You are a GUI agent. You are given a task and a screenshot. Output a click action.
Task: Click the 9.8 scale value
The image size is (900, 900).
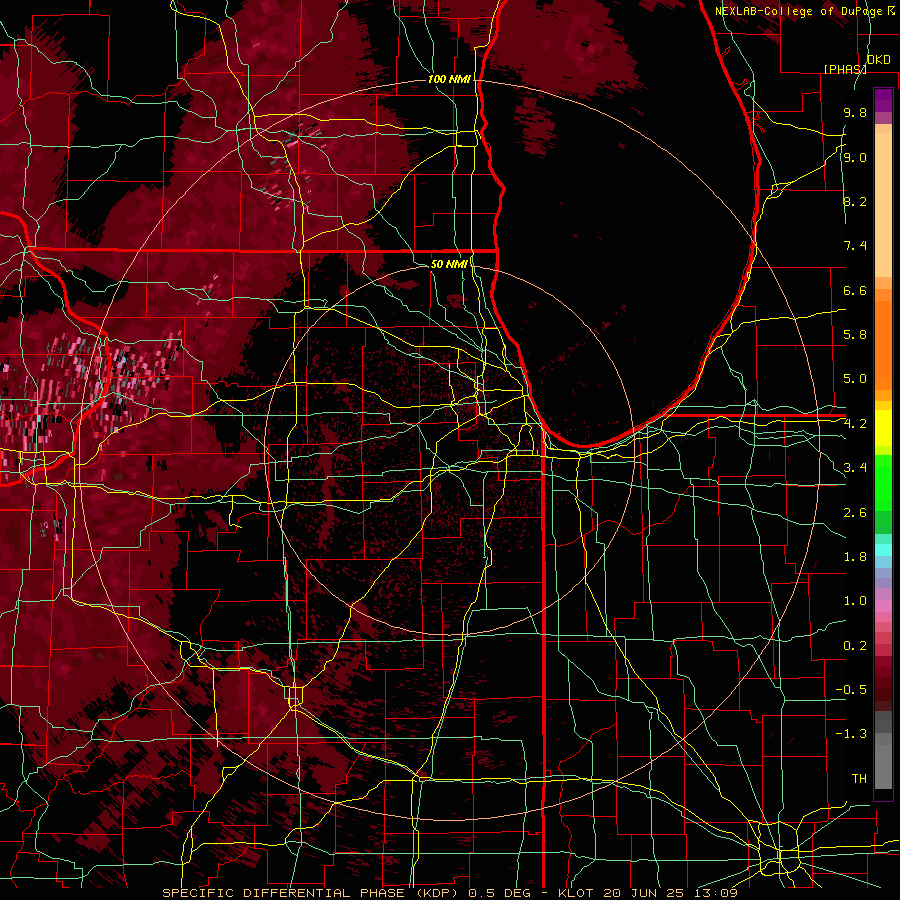(855, 112)
